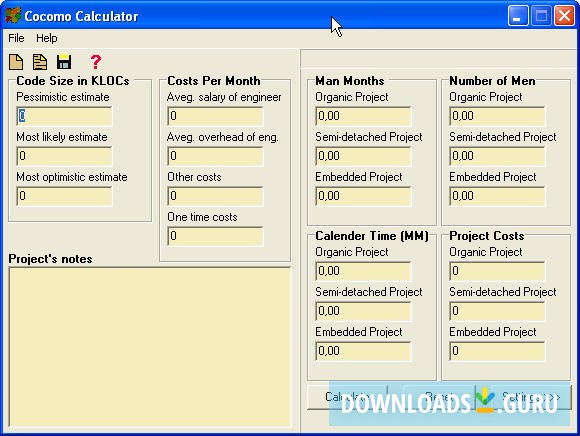Viewport: 580px width, 436px height.
Task: Click Number of Men Semi-detached Project field
Action: tap(497, 156)
